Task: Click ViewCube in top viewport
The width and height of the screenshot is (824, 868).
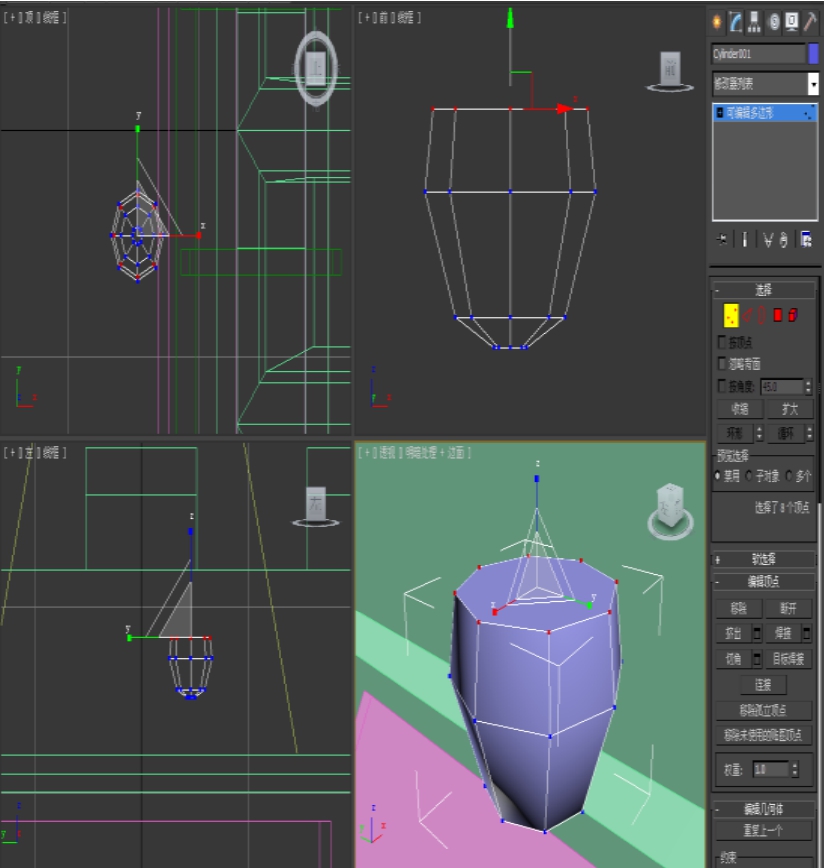Action: 316,69
